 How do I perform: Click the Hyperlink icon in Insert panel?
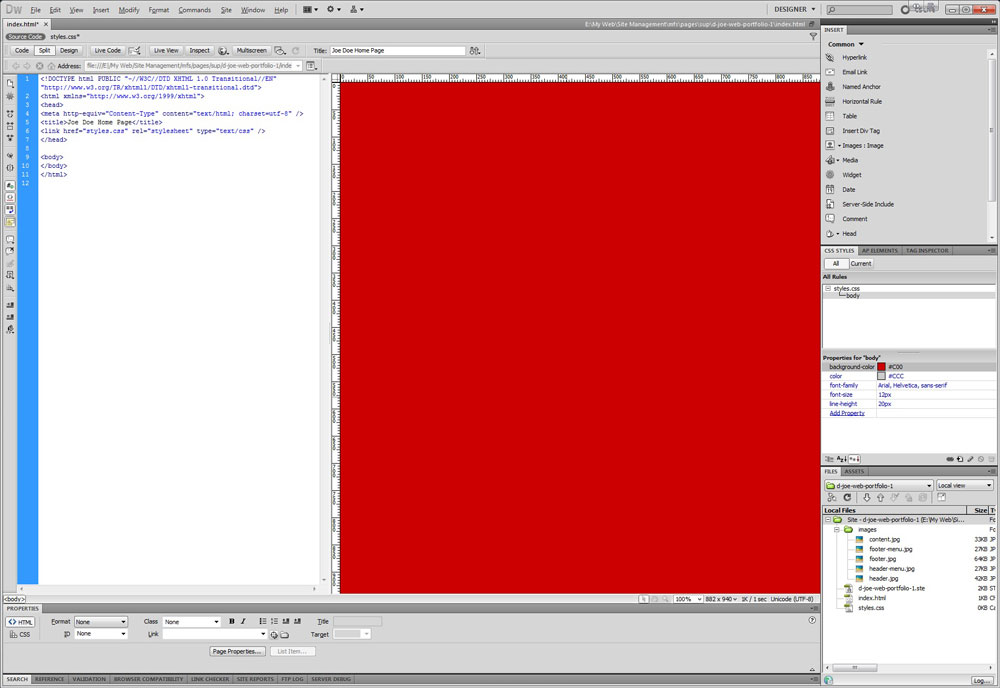click(x=830, y=58)
